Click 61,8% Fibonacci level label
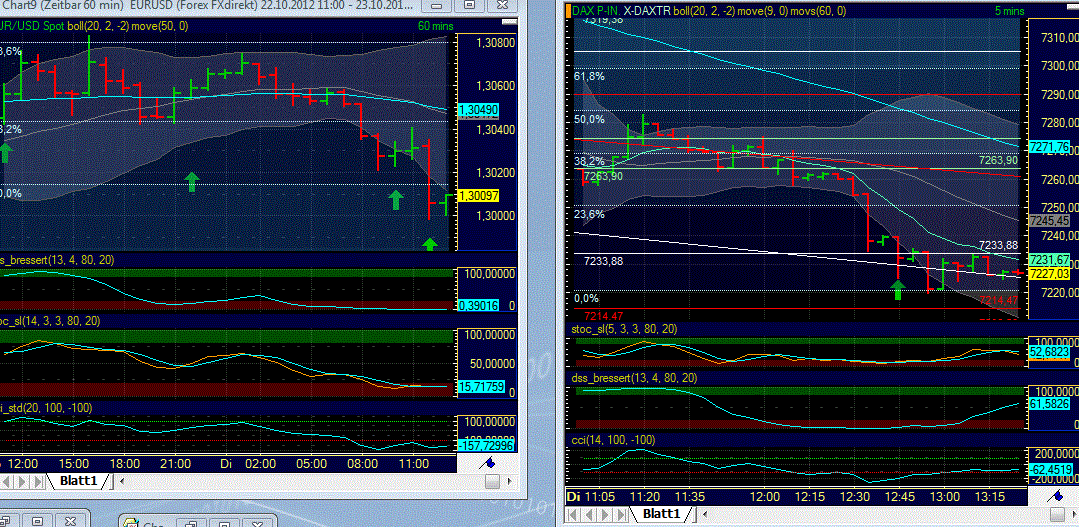1079x527 pixels. [589, 76]
